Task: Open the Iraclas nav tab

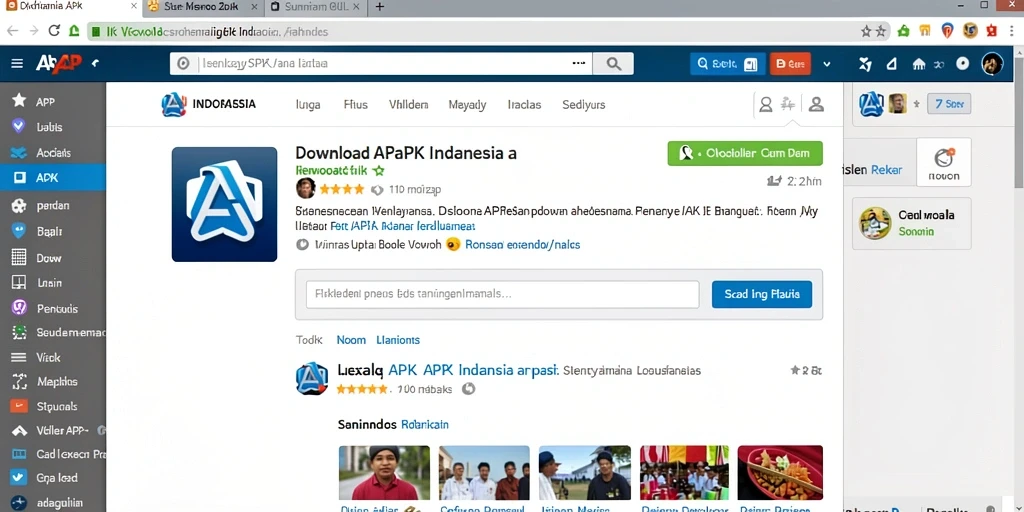Action: (524, 104)
